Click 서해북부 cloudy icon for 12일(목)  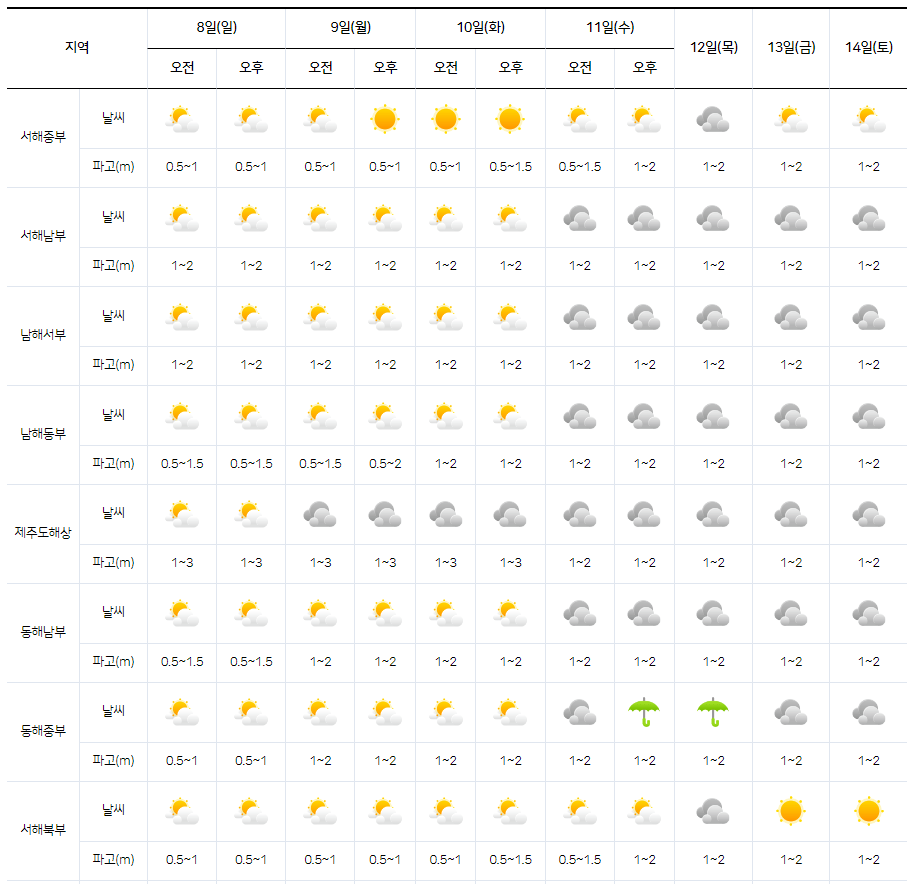point(713,811)
